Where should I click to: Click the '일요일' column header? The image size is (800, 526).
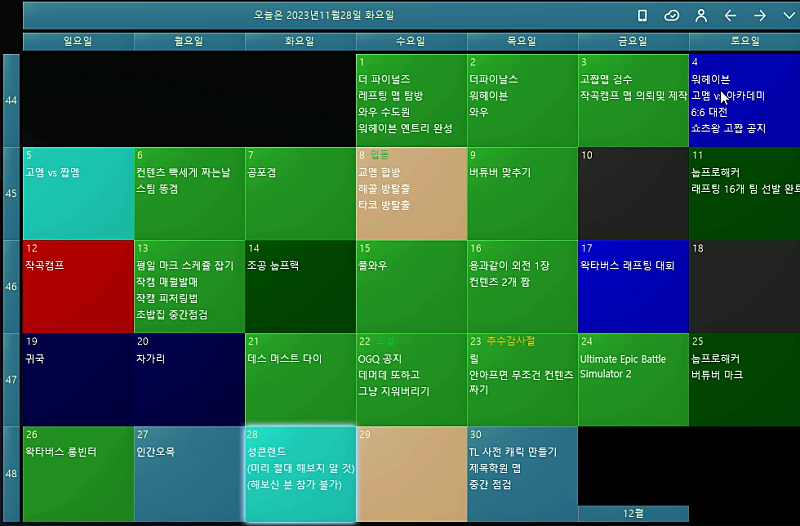point(78,41)
